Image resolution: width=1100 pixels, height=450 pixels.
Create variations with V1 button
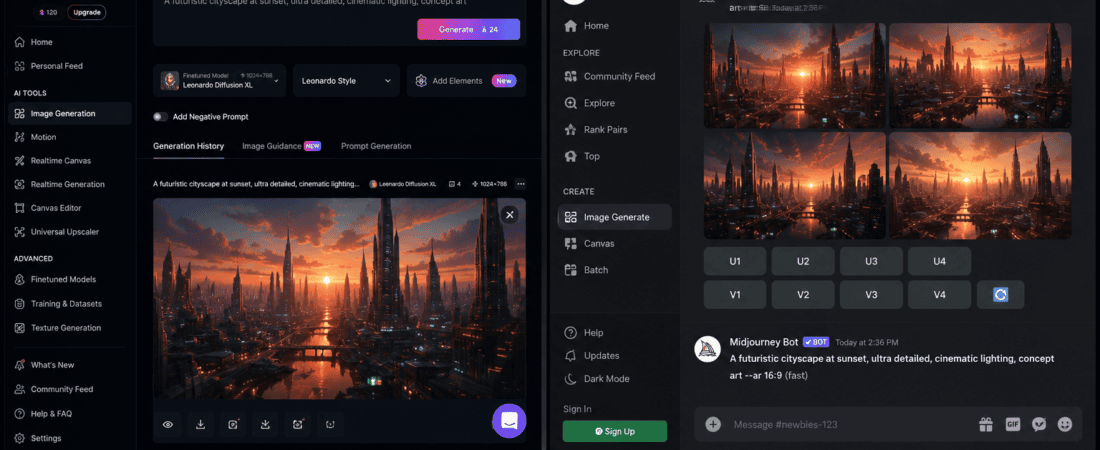point(735,295)
